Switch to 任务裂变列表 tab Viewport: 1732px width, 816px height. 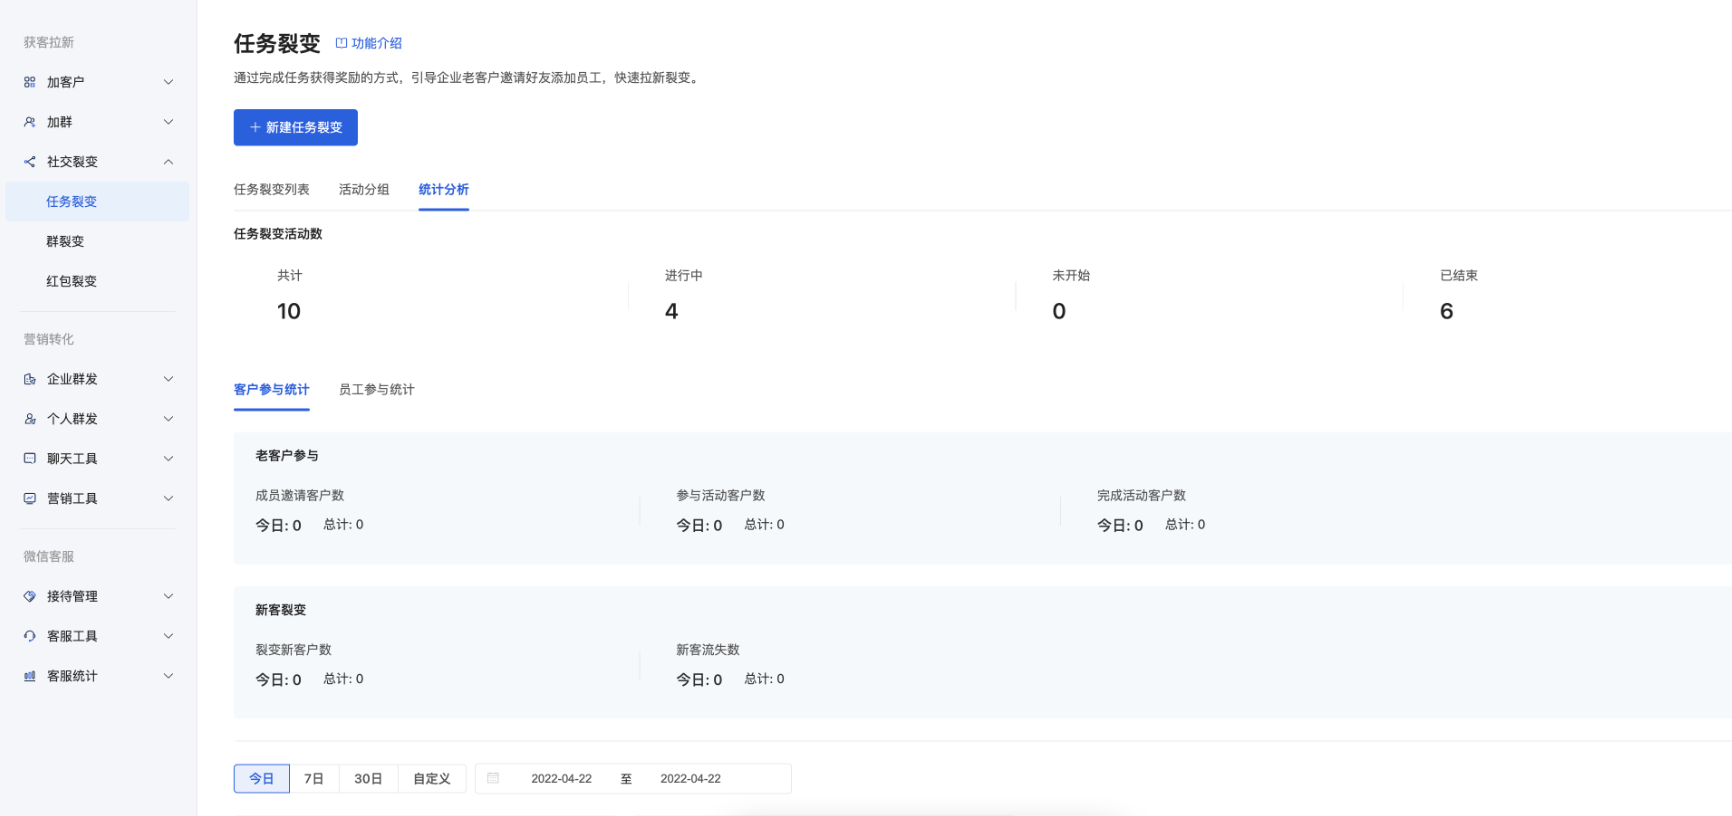tap(272, 189)
